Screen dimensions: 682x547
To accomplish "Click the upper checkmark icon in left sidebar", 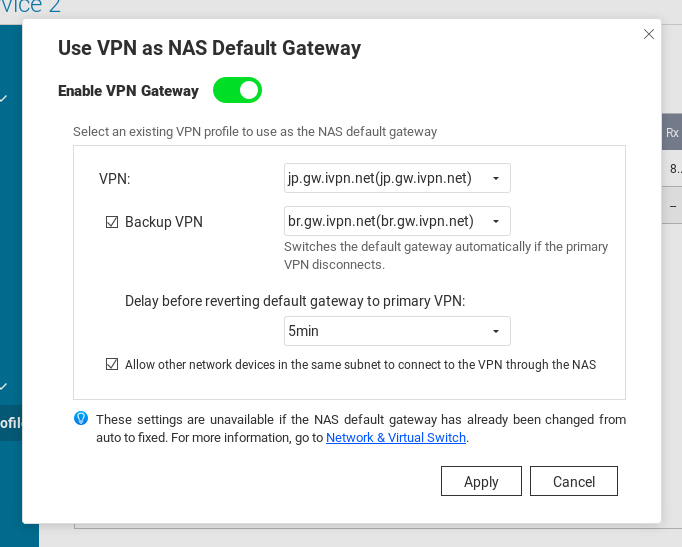I will tap(3, 98).
